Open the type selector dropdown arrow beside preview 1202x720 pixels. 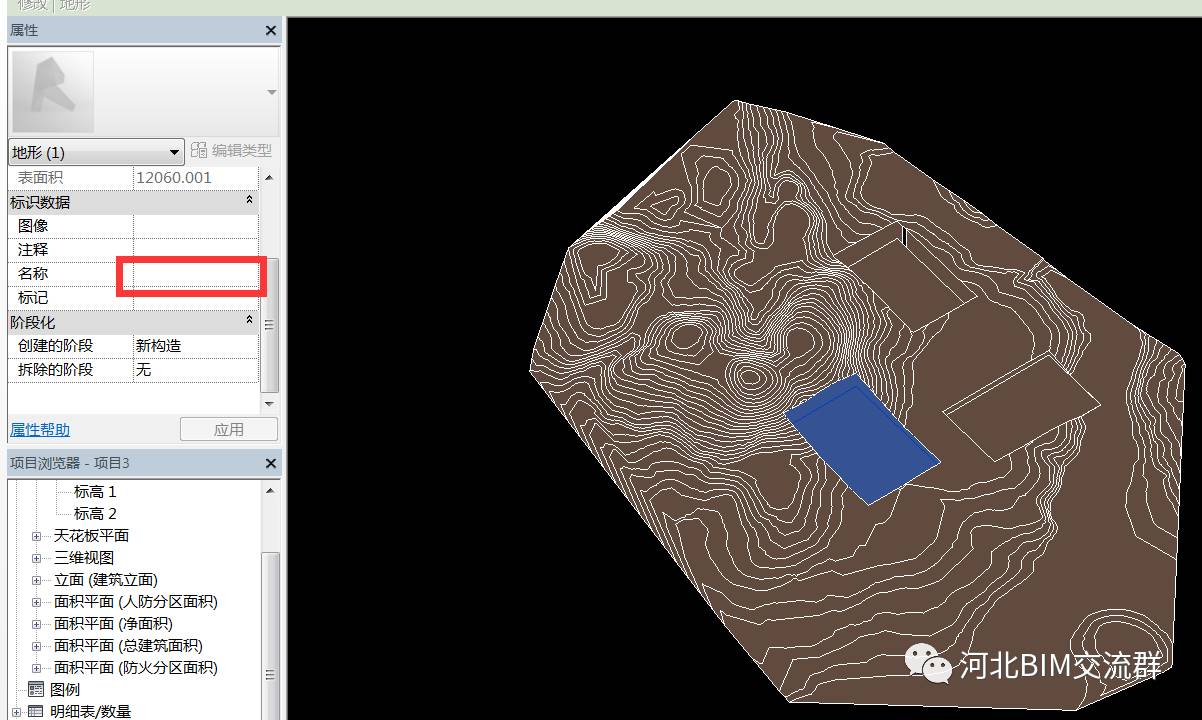271,92
